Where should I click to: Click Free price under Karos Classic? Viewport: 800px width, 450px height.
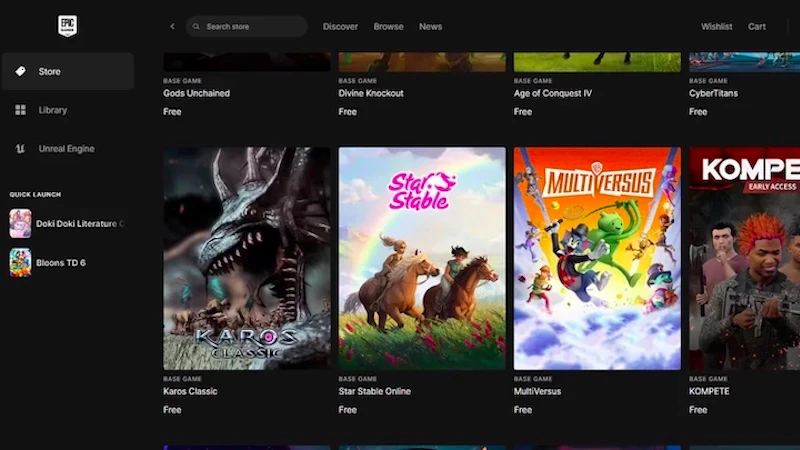(x=172, y=410)
